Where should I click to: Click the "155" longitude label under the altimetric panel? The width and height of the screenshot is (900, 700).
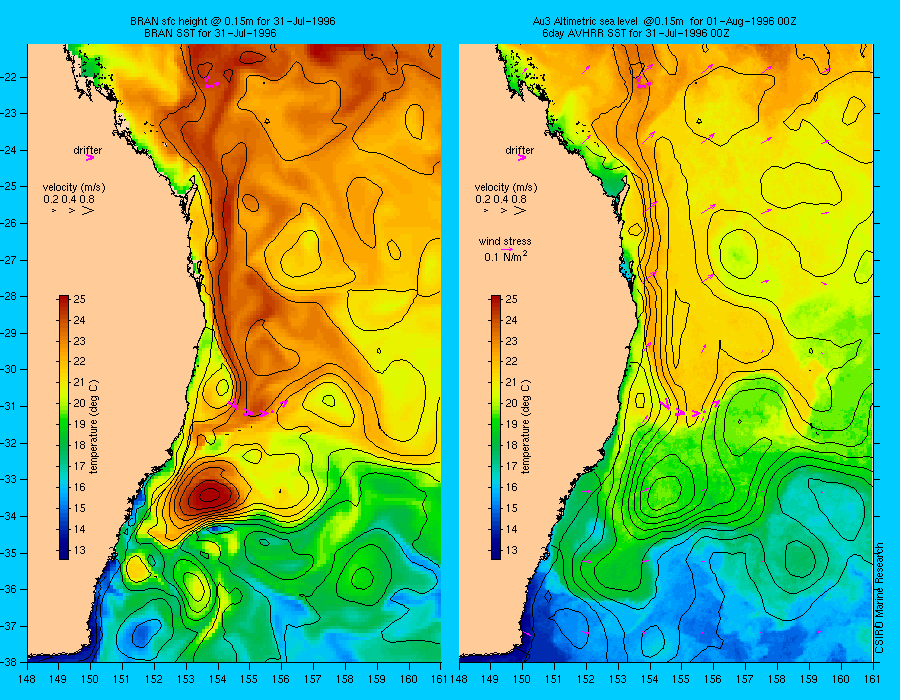[681, 679]
